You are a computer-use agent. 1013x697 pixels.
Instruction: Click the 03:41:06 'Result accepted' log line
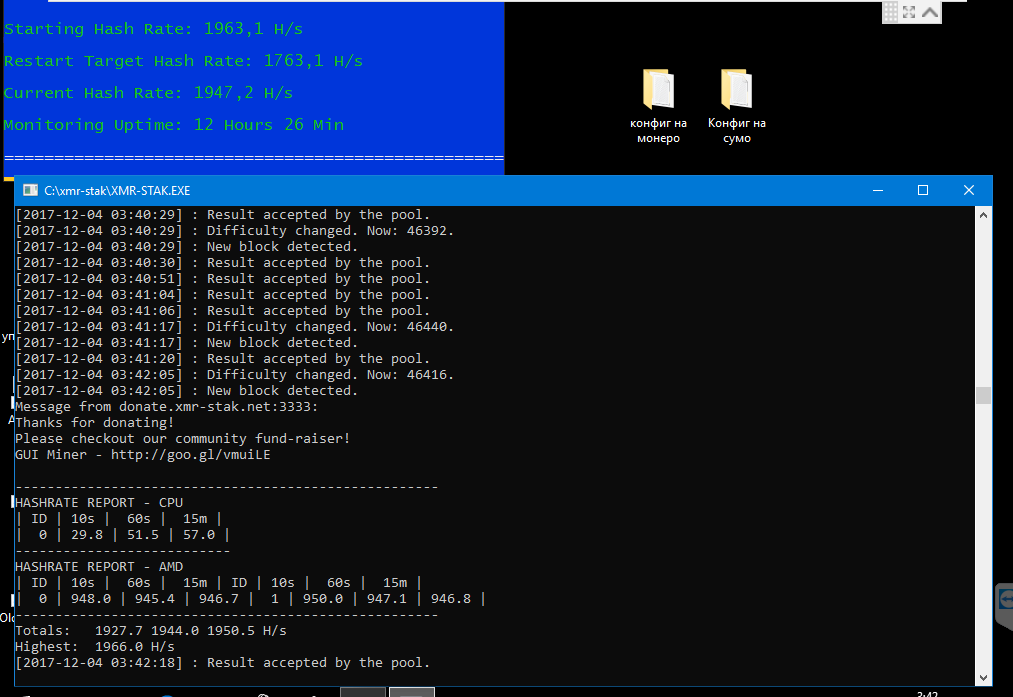coord(223,311)
